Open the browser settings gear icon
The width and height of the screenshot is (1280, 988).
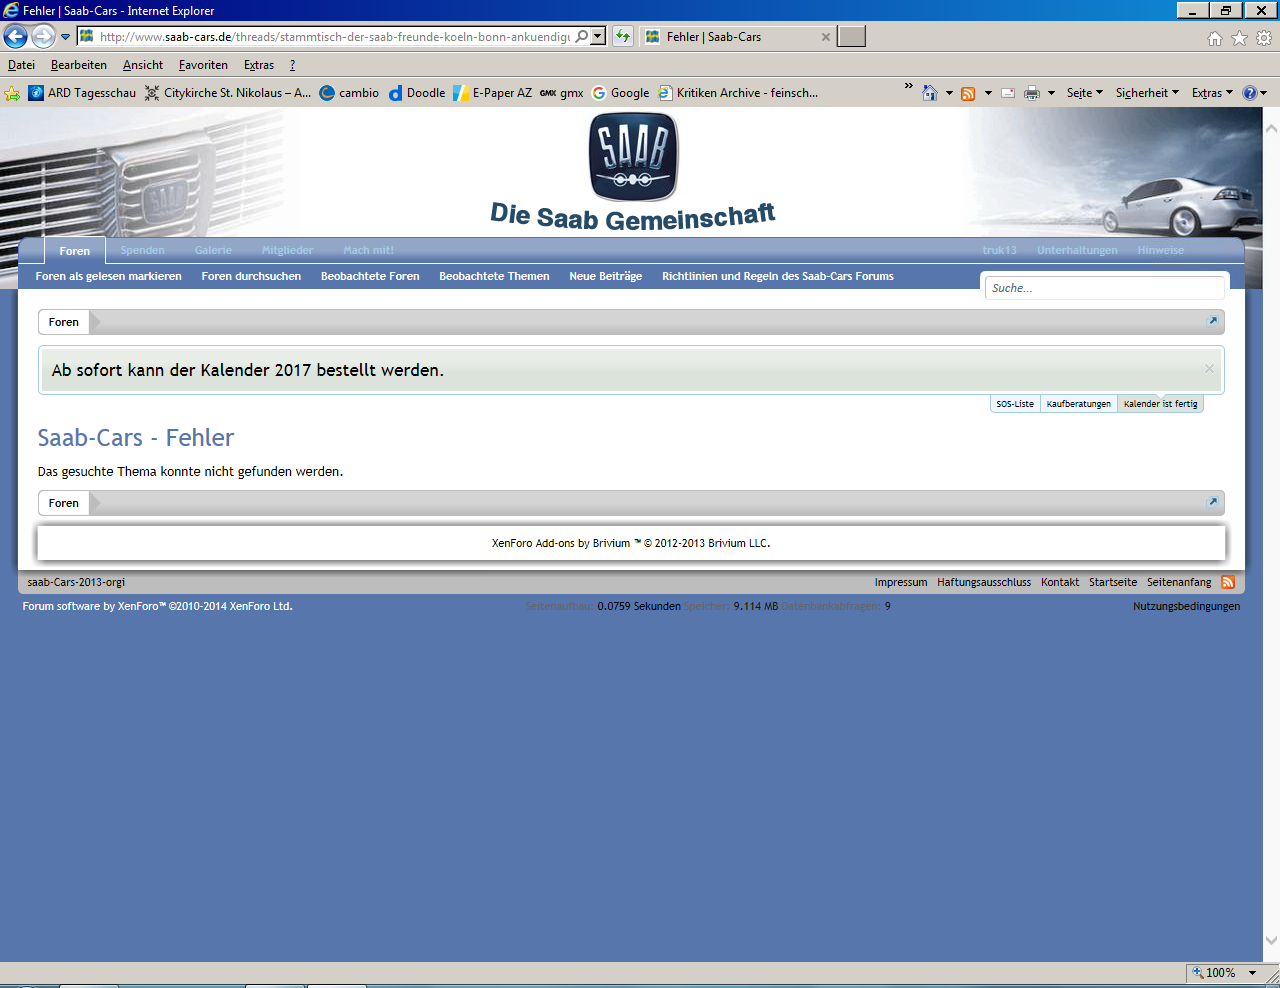click(x=1264, y=38)
